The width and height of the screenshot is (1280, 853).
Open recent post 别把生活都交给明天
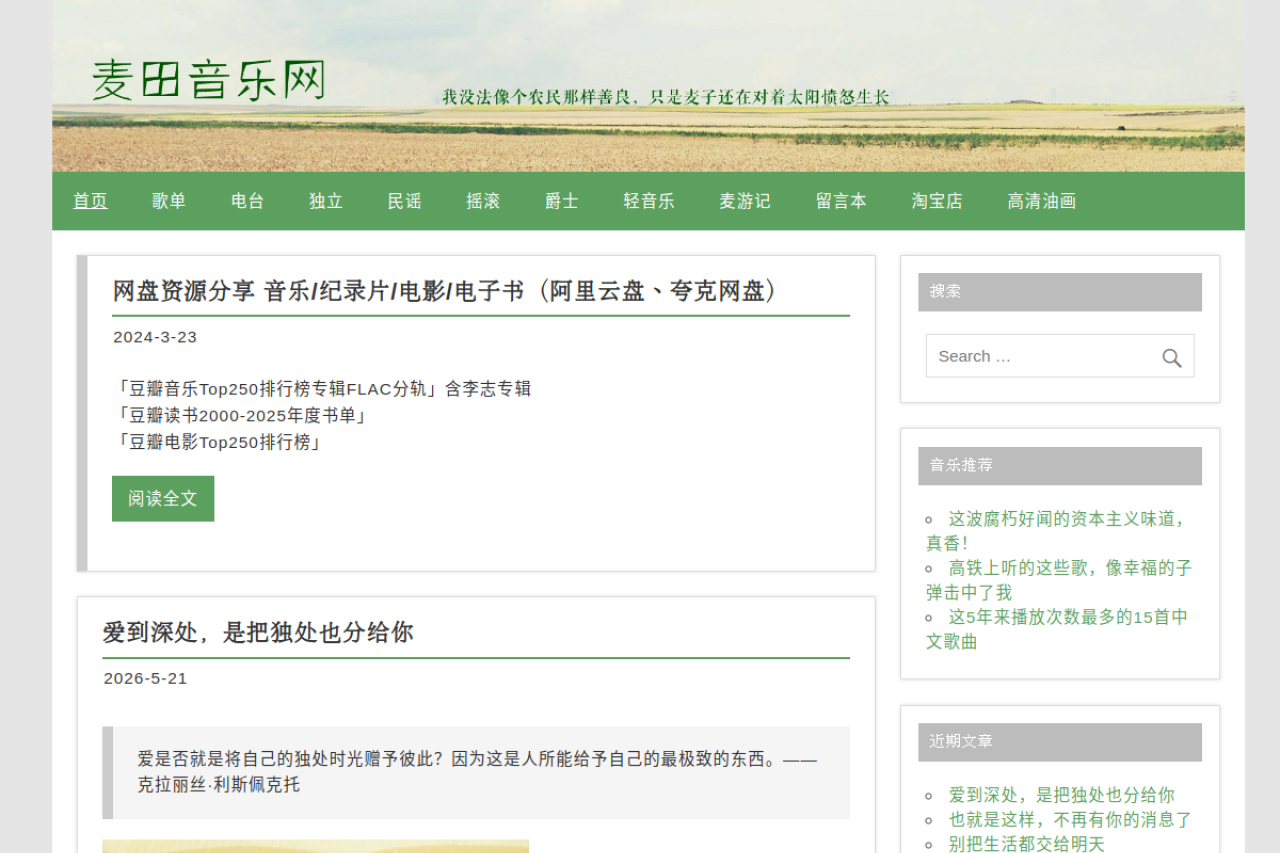pos(1027,844)
